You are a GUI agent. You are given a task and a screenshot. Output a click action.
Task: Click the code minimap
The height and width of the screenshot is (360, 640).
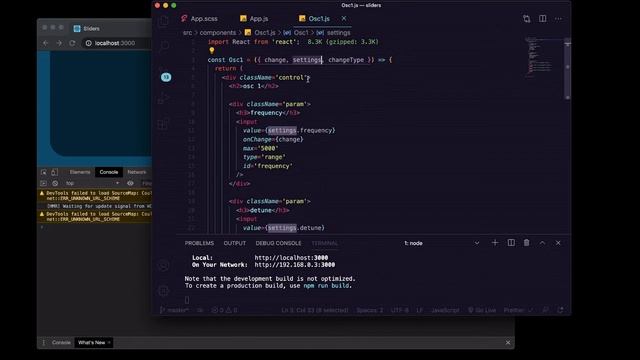(544, 57)
